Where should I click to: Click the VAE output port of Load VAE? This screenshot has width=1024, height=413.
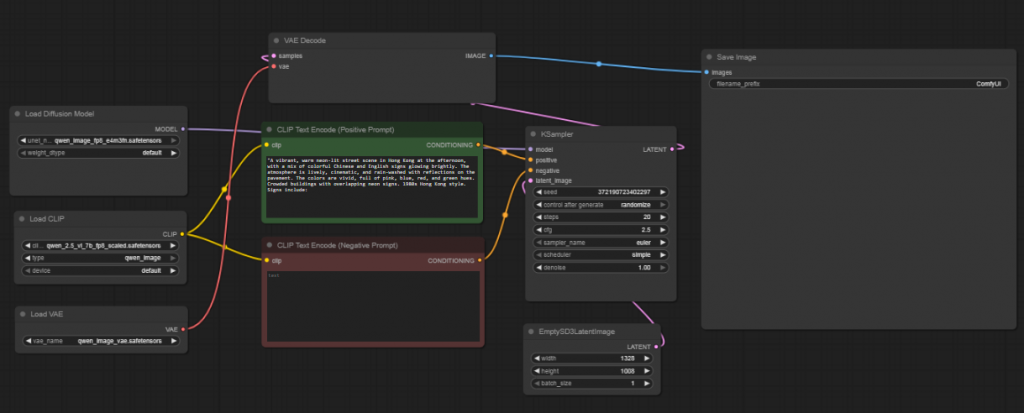tap(183, 329)
